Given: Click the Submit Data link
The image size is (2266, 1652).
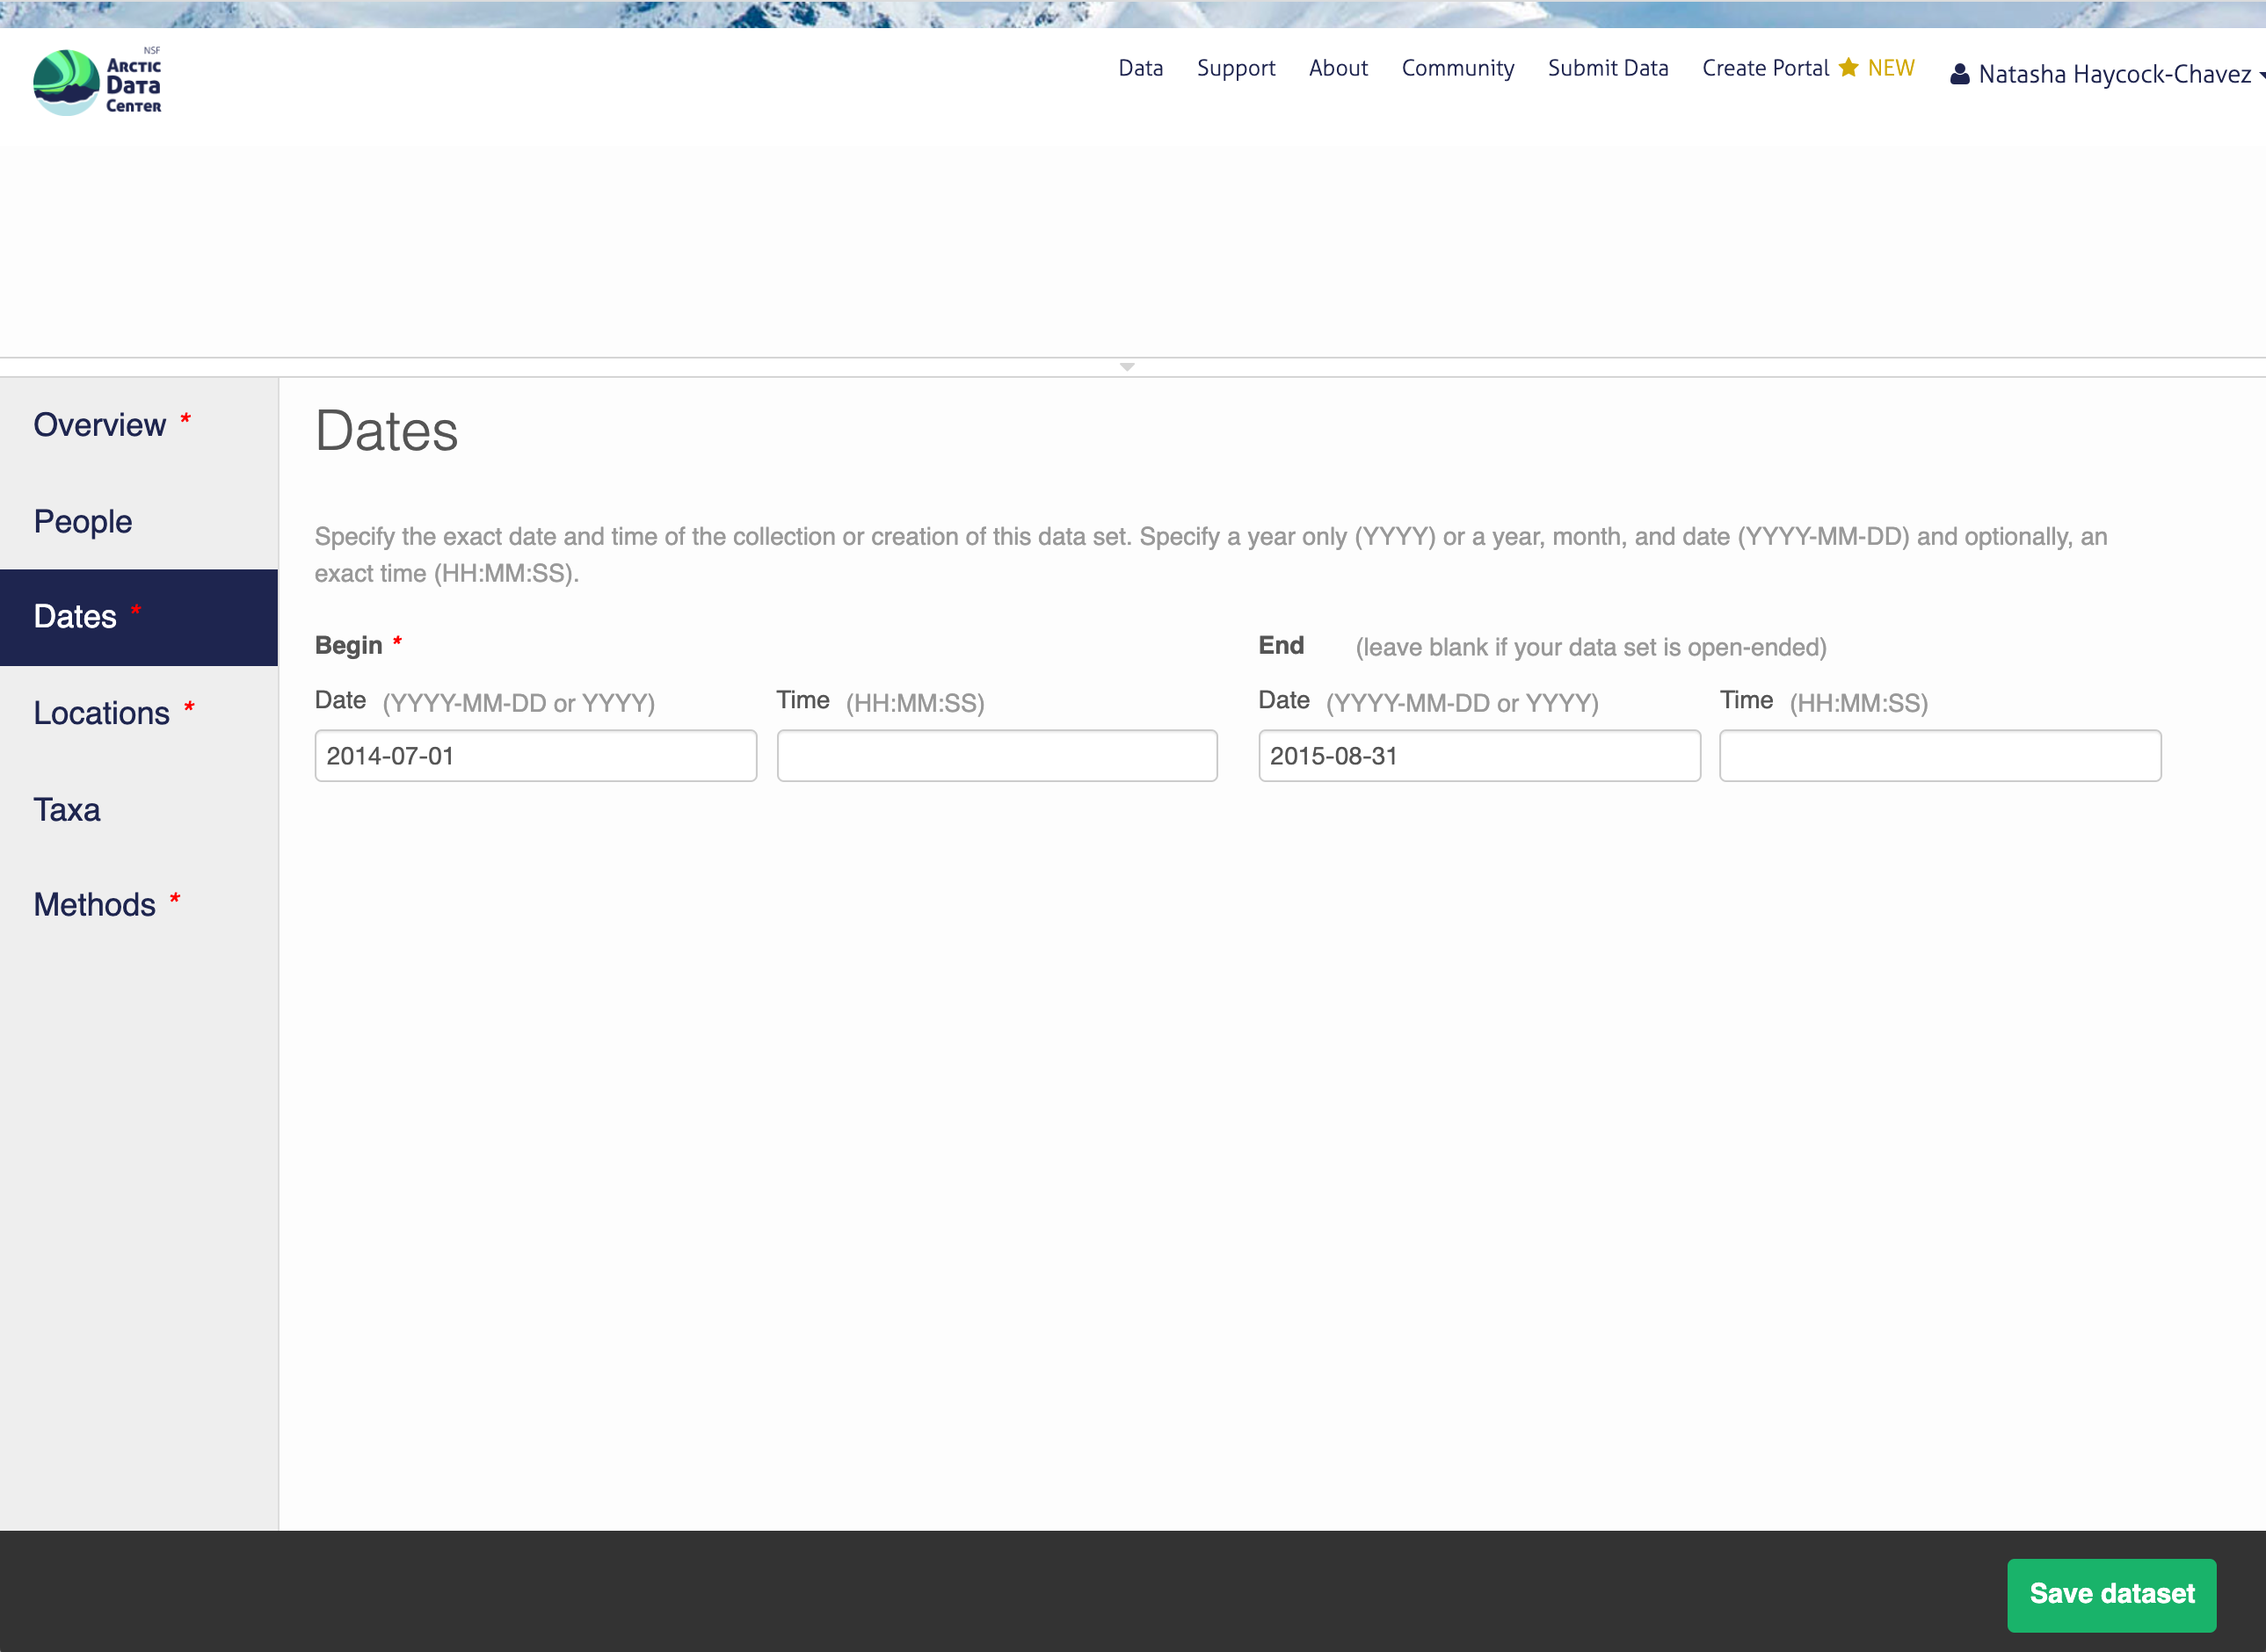Looking at the screenshot, I should pyautogui.click(x=1607, y=68).
